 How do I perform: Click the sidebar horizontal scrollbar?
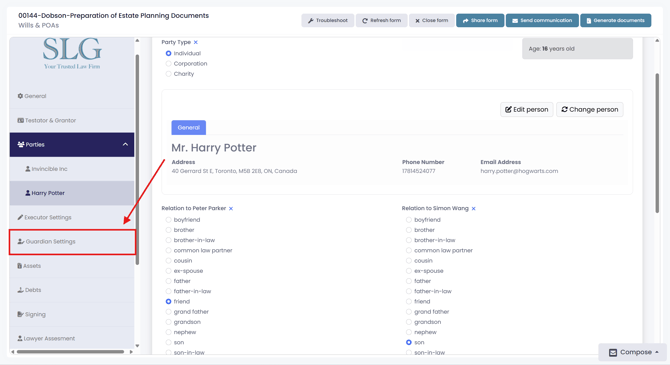coord(70,352)
